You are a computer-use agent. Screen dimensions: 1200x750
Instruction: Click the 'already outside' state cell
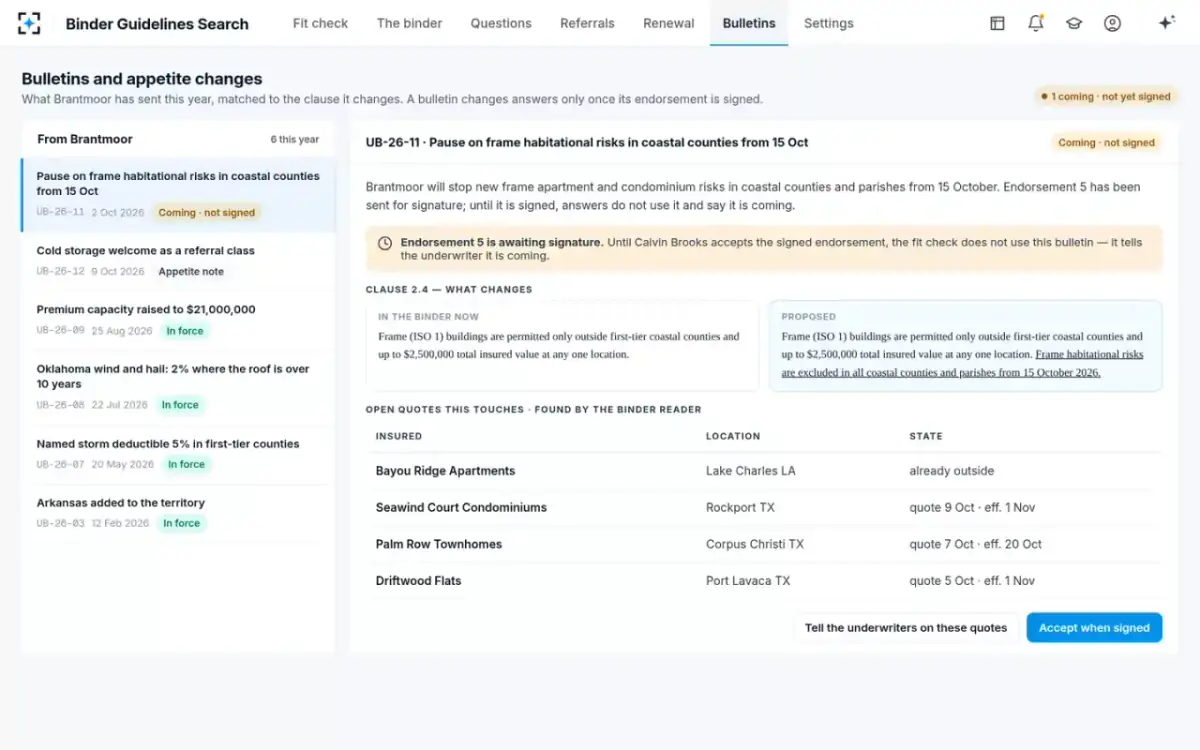[x=951, y=471]
